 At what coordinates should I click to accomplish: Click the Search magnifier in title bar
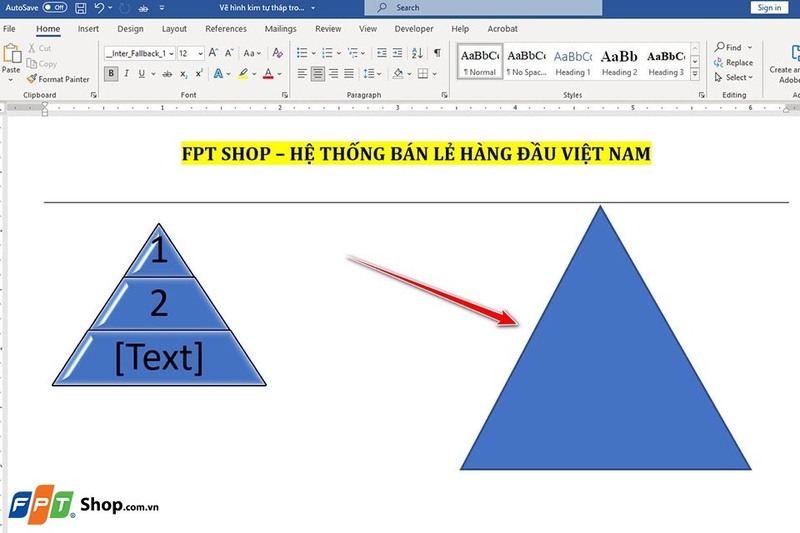pos(382,8)
